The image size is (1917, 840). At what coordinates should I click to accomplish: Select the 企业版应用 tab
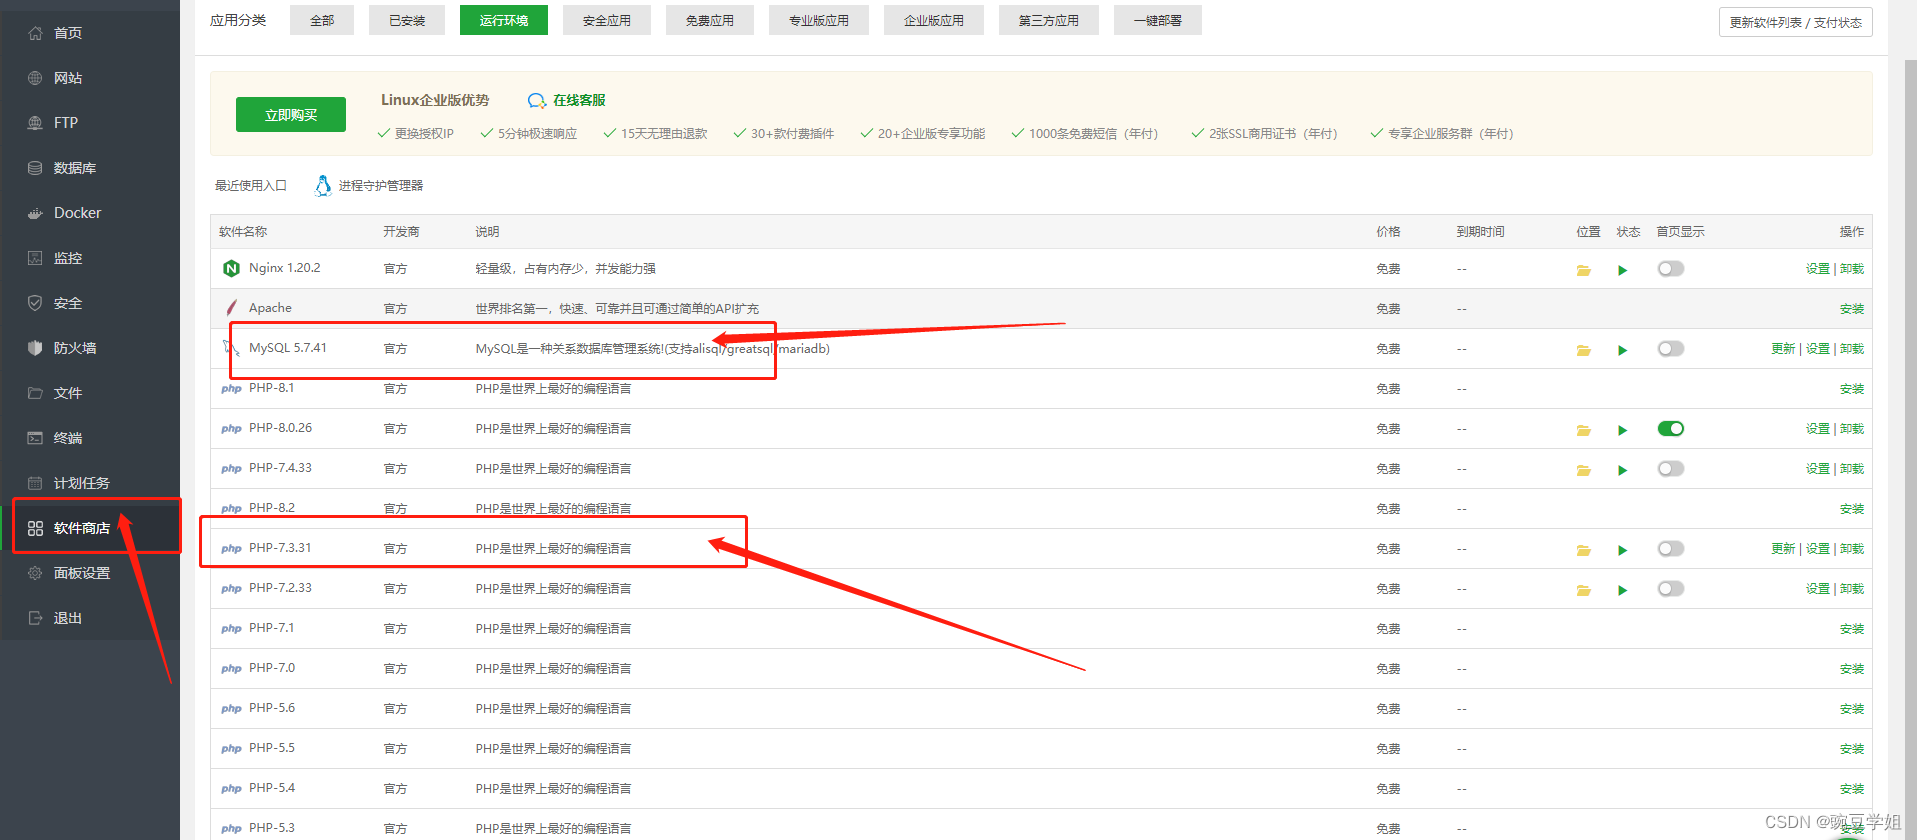coord(934,20)
